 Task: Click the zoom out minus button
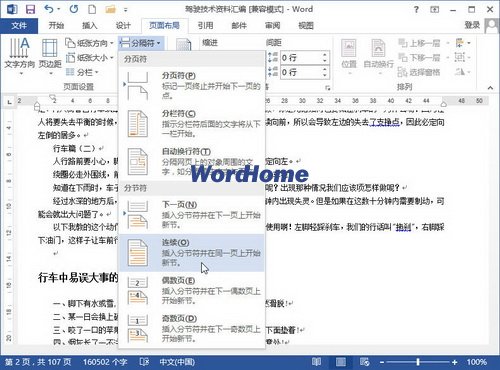[x=382, y=362]
